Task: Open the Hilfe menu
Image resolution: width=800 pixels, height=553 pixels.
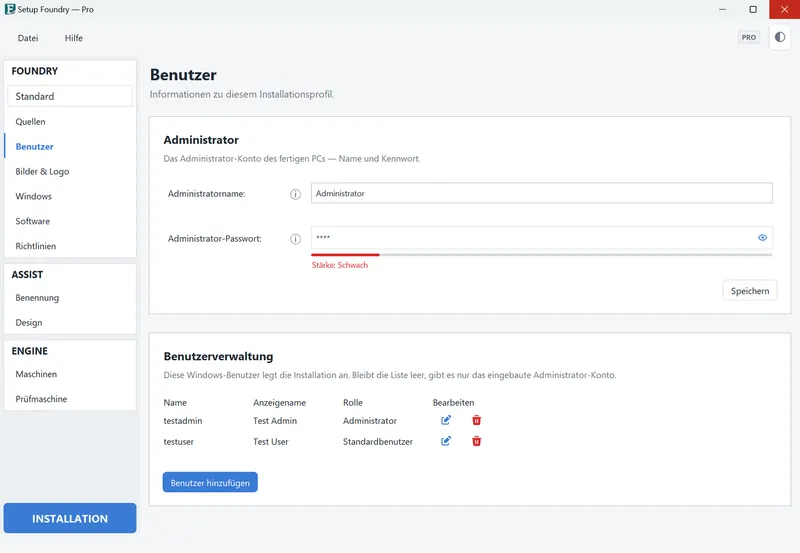Action: tap(73, 38)
